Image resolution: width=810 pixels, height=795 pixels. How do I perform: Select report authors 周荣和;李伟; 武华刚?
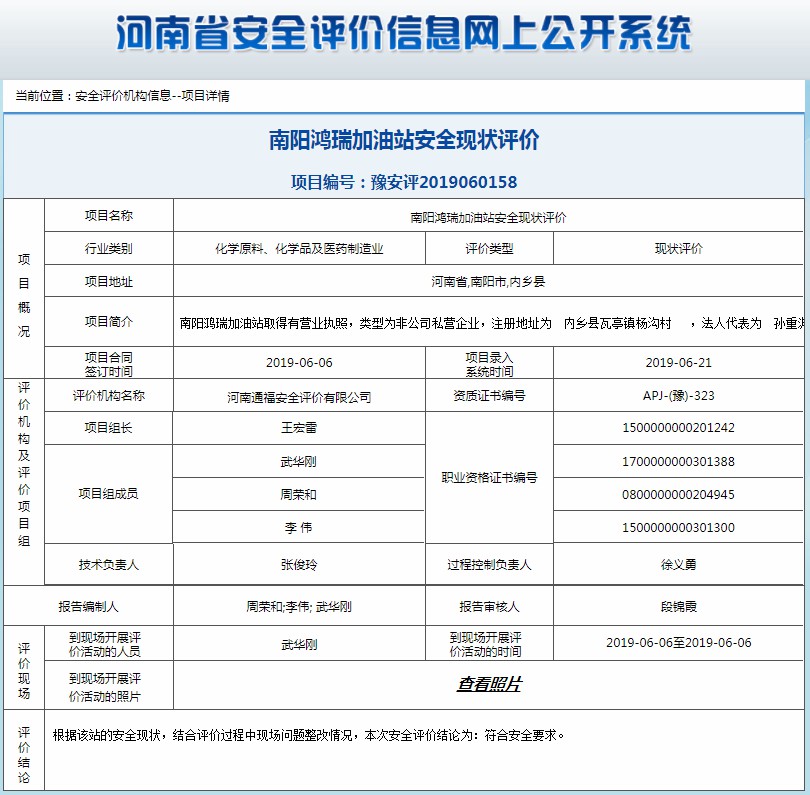point(299,606)
